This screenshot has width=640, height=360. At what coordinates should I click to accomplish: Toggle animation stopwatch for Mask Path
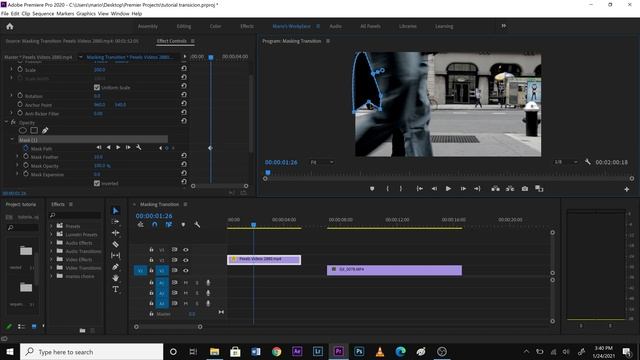pyautogui.click(x=26, y=148)
